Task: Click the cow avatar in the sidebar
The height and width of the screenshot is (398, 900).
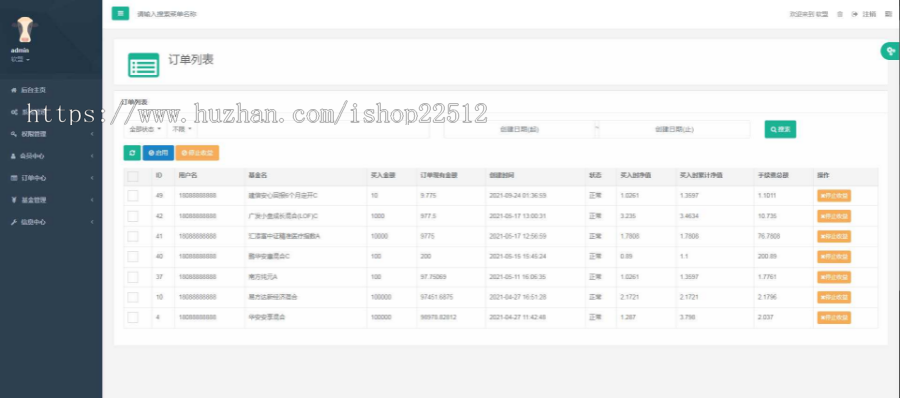Action: (x=25, y=30)
